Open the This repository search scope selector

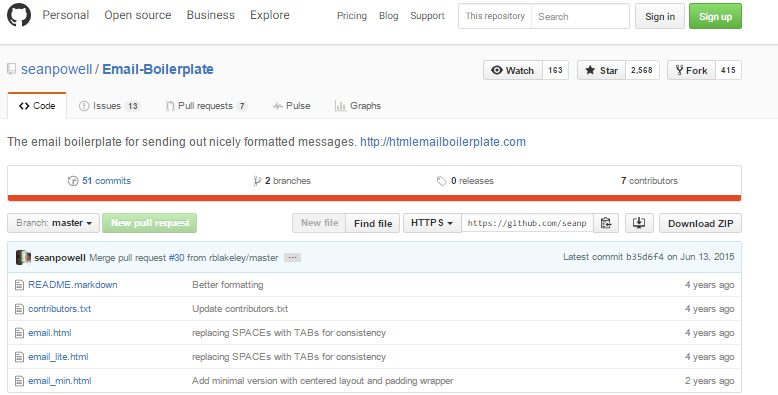click(495, 16)
